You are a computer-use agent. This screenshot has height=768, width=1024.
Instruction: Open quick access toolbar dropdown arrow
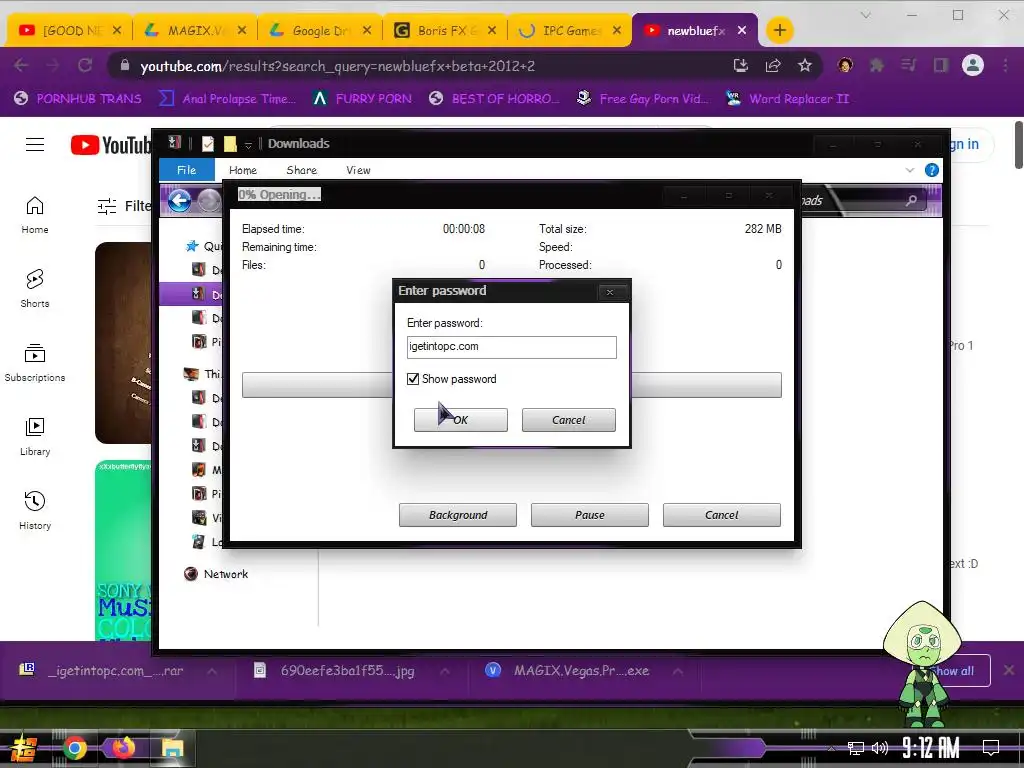click(x=248, y=144)
